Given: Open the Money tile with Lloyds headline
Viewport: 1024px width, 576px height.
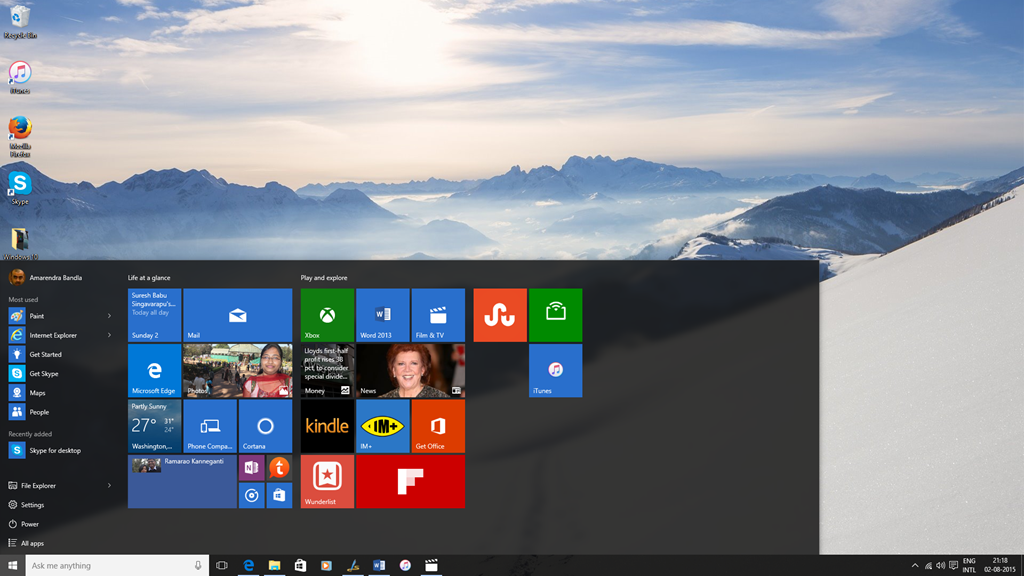Looking at the screenshot, I should tap(327, 370).
